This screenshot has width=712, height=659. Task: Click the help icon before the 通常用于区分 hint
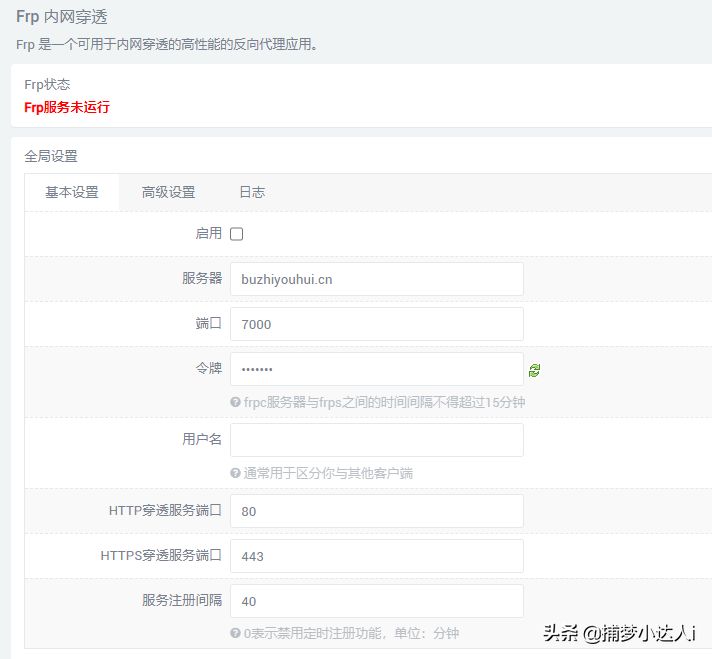235,473
